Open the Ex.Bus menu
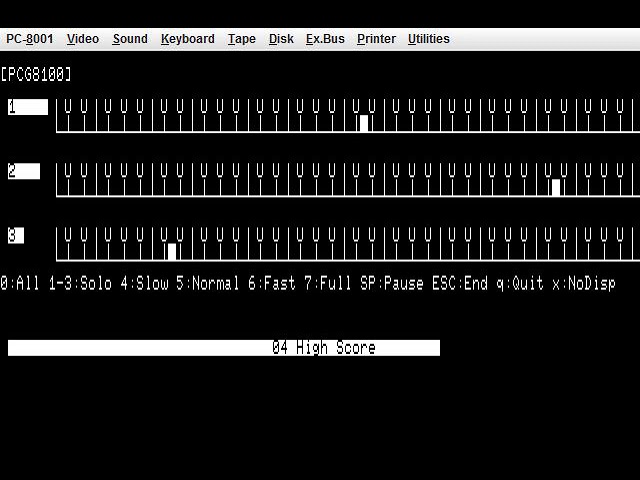Viewport: 640px width, 480px height. [325, 39]
